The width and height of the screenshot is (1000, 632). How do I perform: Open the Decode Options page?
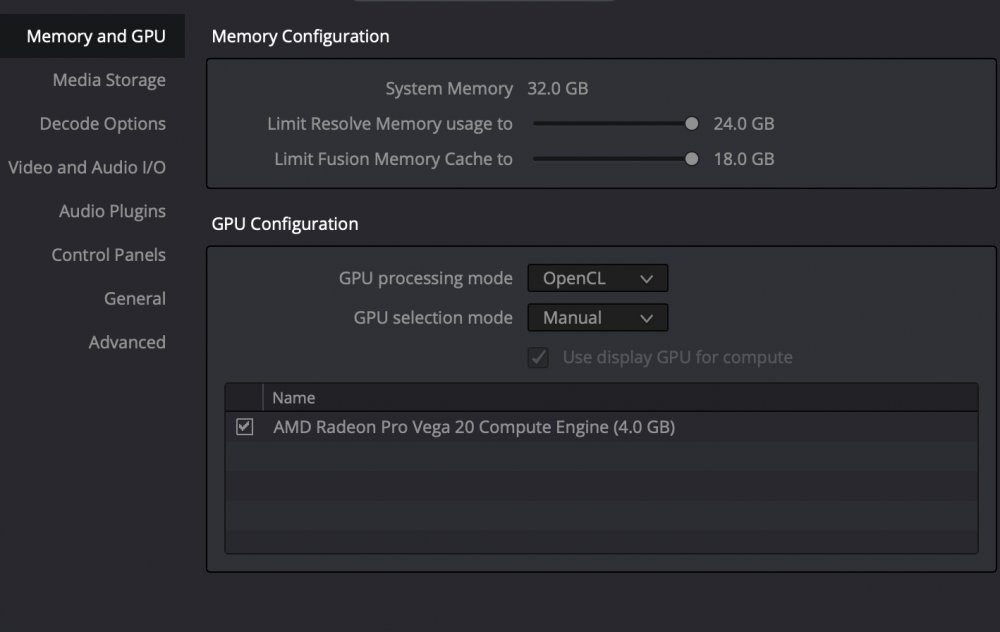pos(101,123)
